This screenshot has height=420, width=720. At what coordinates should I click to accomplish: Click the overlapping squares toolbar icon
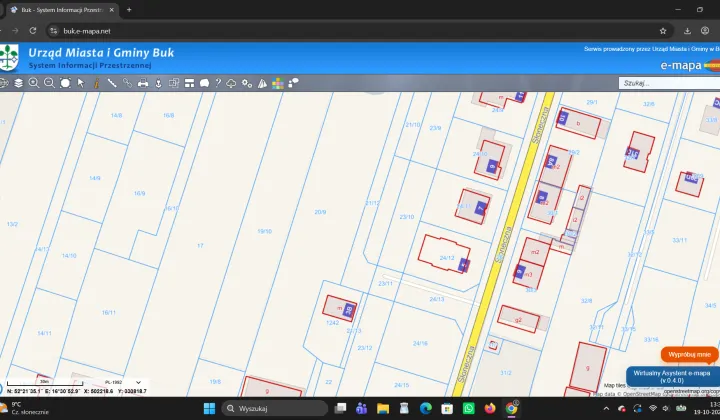pyautogui.click(x=174, y=83)
